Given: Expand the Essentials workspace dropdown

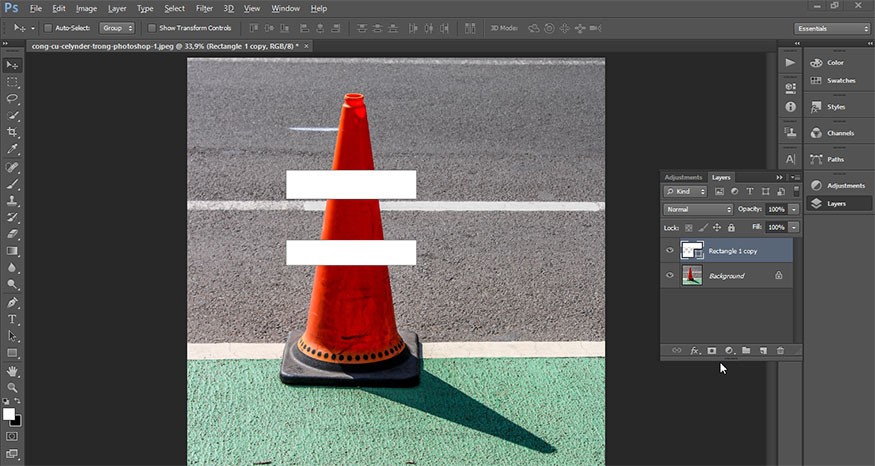Looking at the screenshot, I should (832, 28).
